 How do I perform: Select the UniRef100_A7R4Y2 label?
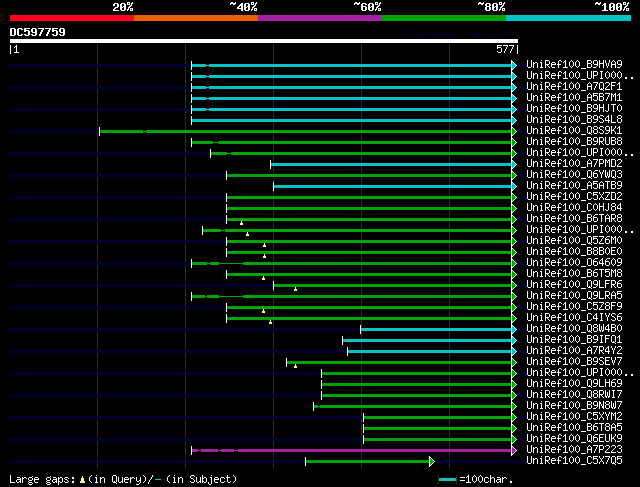tap(574, 351)
